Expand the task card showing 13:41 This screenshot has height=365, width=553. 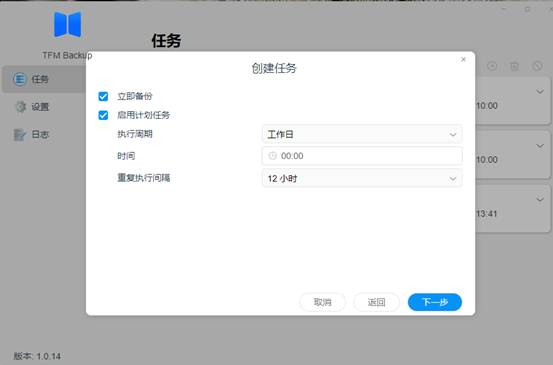pos(540,199)
